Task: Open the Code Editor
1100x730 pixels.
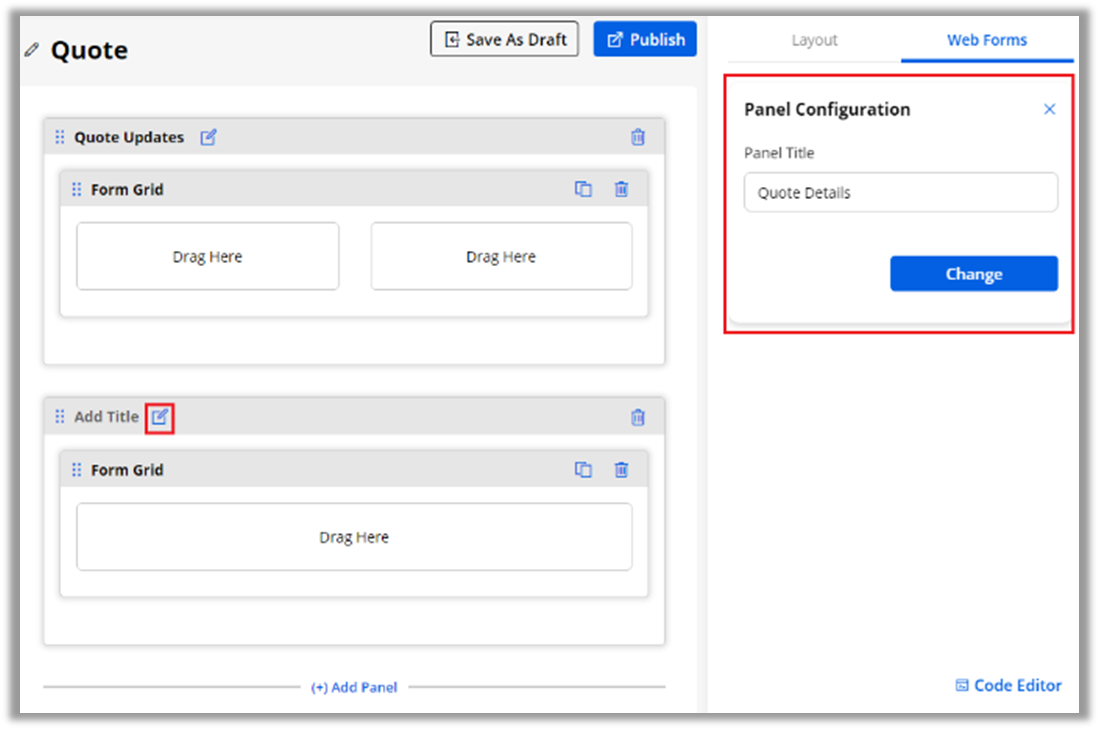Action: click(x=1008, y=685)
